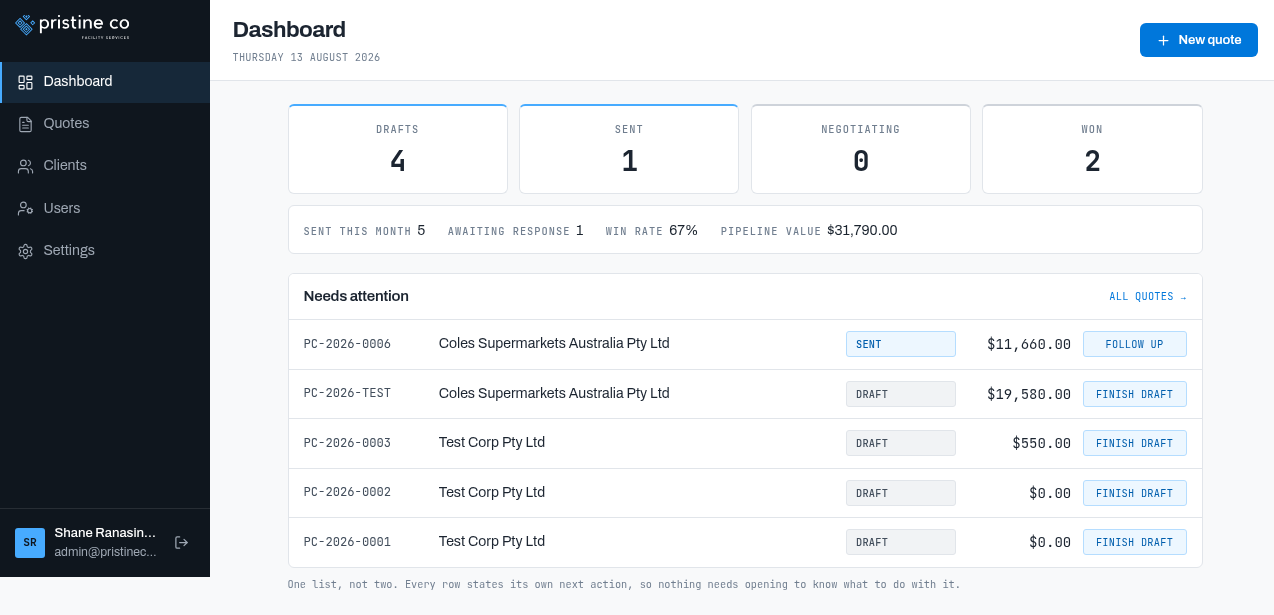Click Test Corp Pty Ltd in PC-2026-0003 row

coord(492,442)
